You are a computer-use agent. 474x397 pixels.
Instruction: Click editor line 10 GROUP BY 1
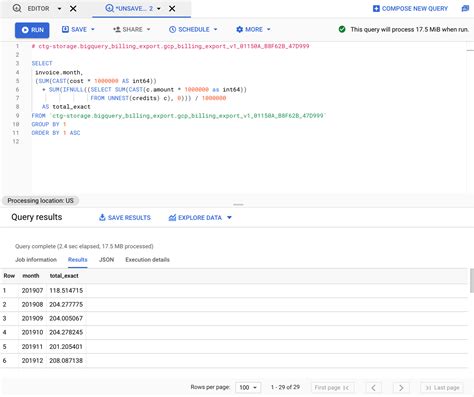[x=49, y=124]
